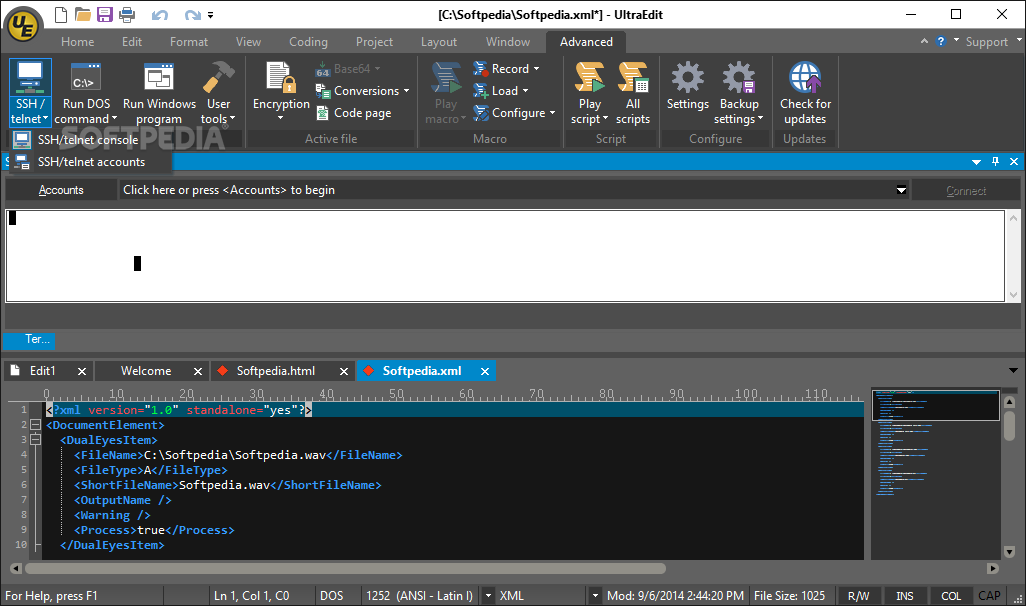Toggle INS insert mode in status bar
Screen dimensions: 1026x606
[904, 596]
